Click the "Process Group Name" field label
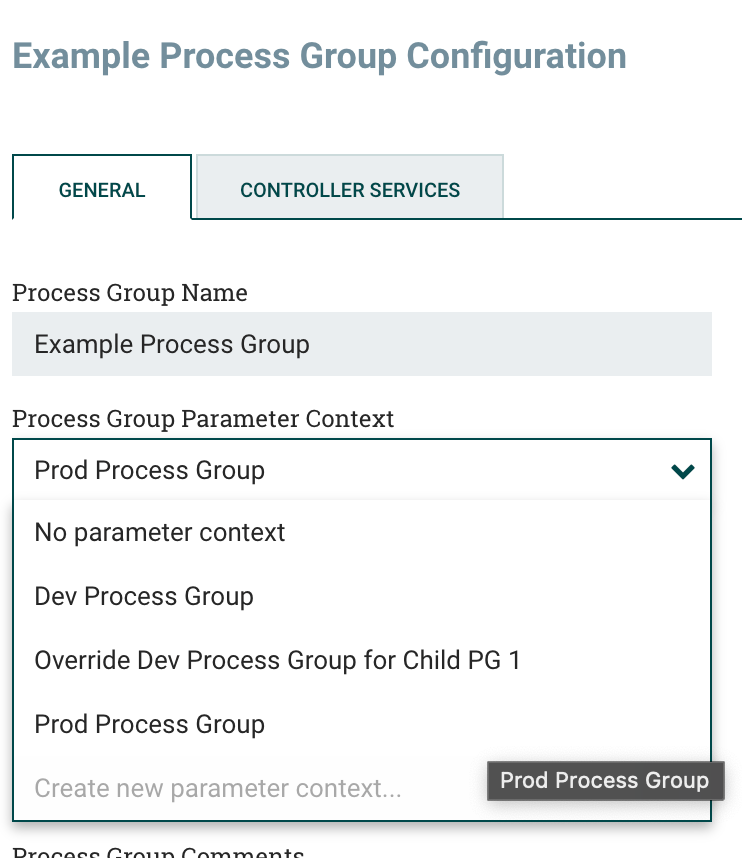Image resolution: width=742 pixels, height=858 pixels. (130, 293)
